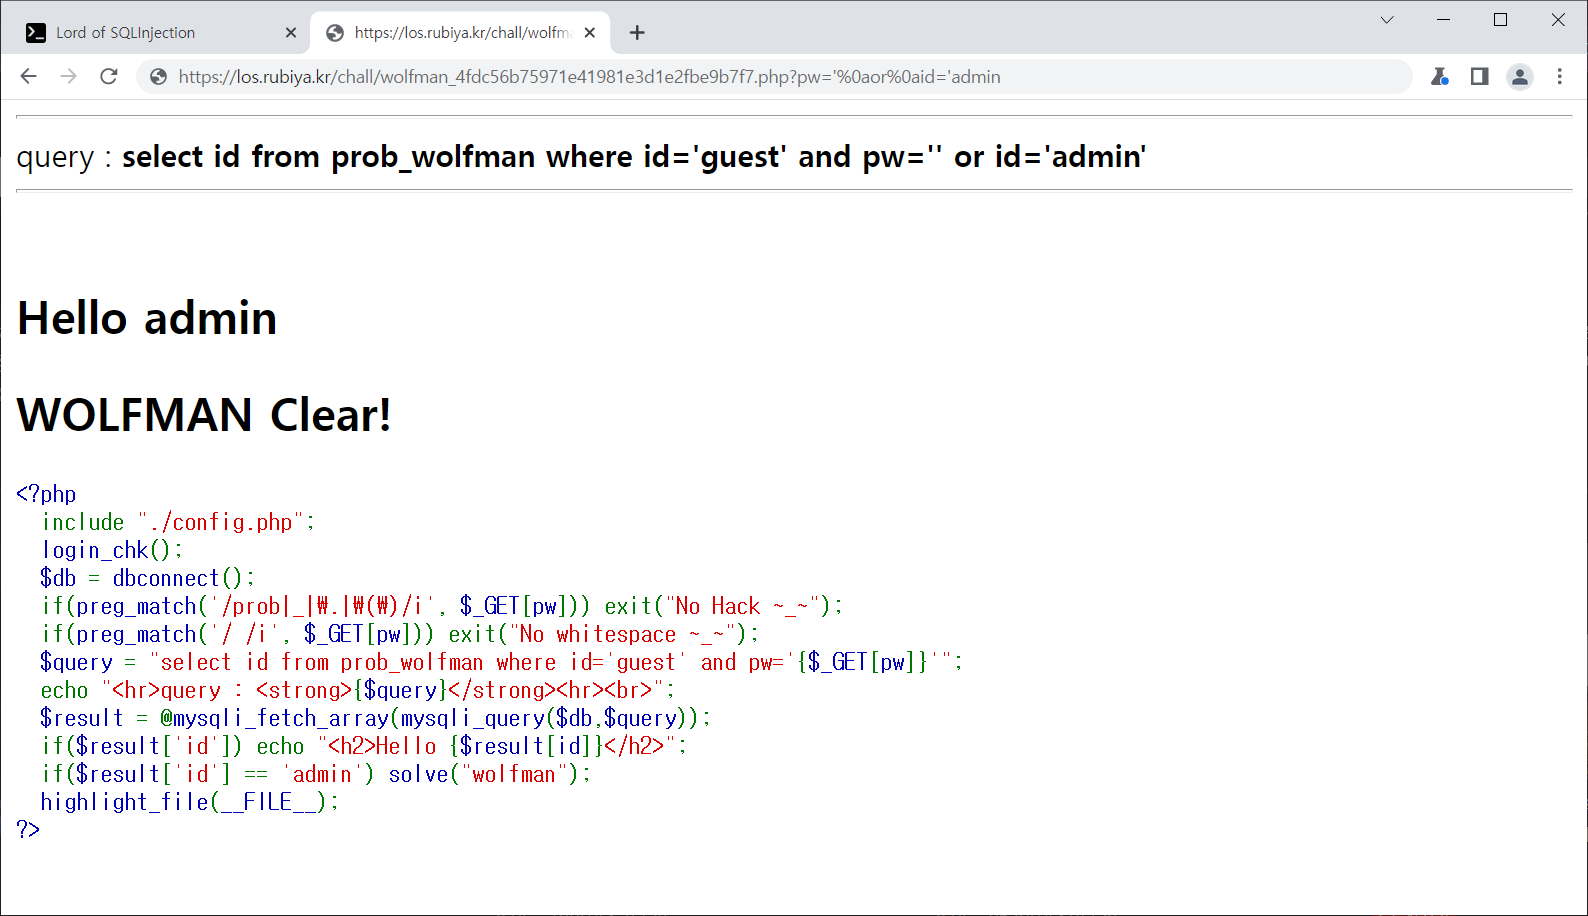The height and width of the screenshot is (916, 1588).
Task: Click the Lord of SQLInjection tab favicon
Action: [x=36, y=32]
